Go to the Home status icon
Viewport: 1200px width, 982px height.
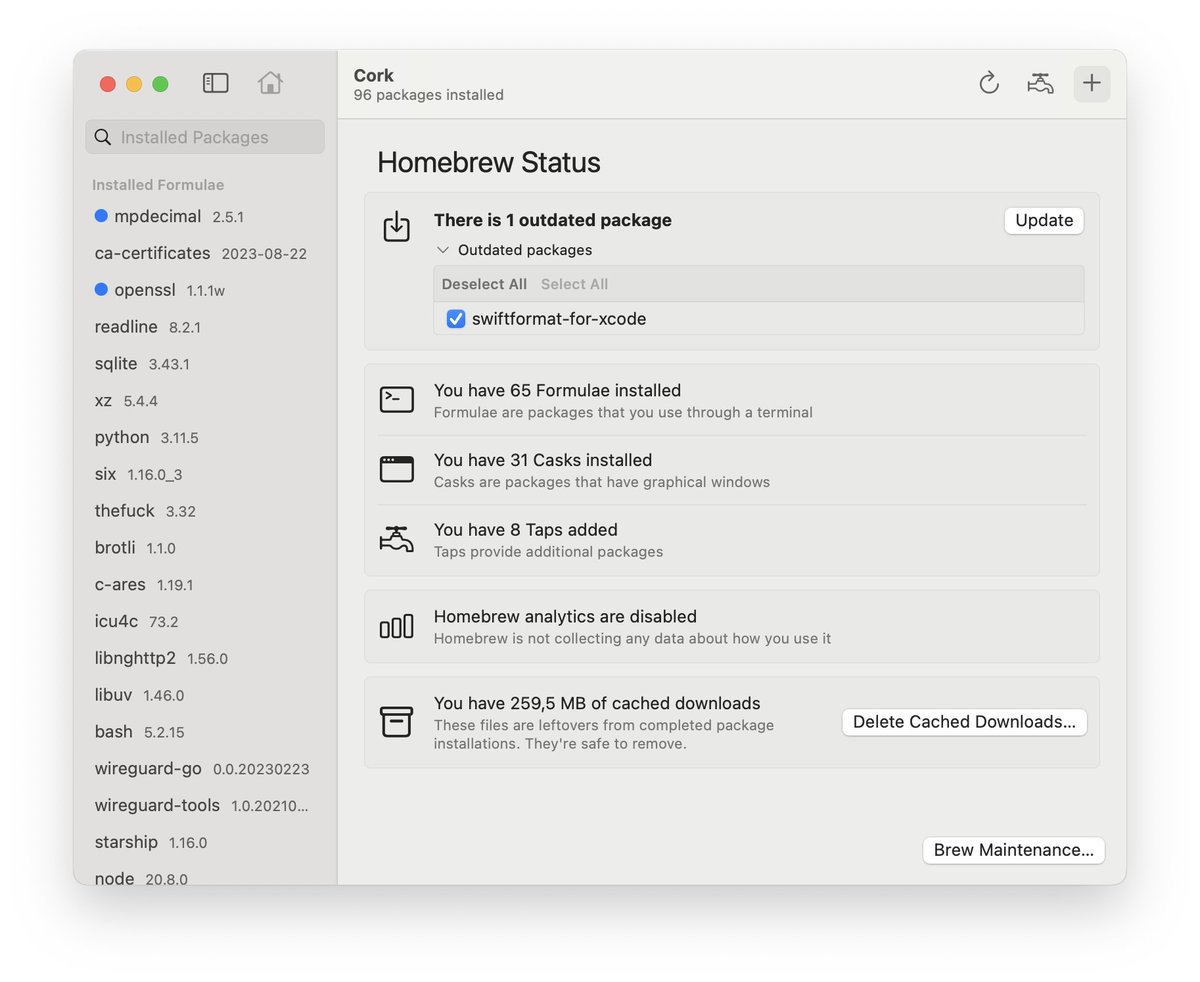[270, 83]
